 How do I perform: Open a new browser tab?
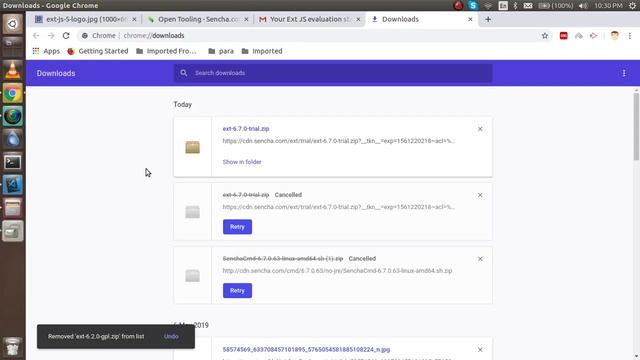click(x=488, y=19)
